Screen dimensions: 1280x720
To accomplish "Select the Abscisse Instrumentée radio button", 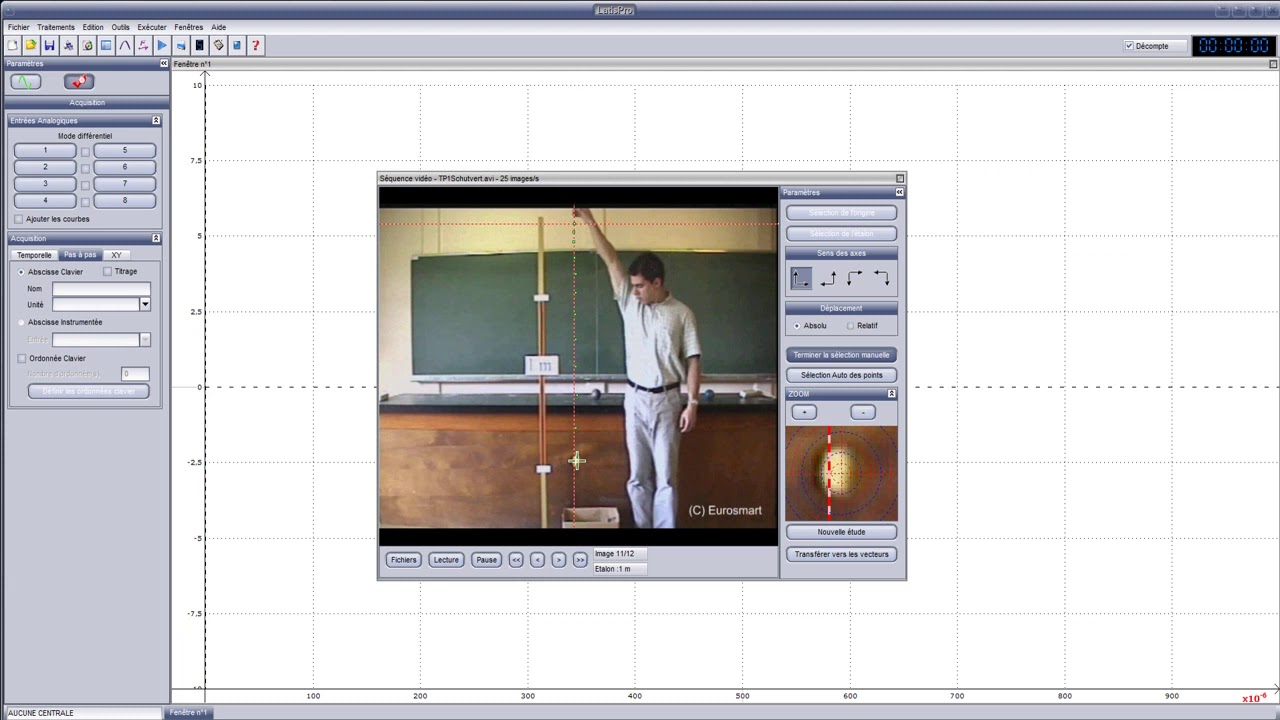I will pos(21,323).
